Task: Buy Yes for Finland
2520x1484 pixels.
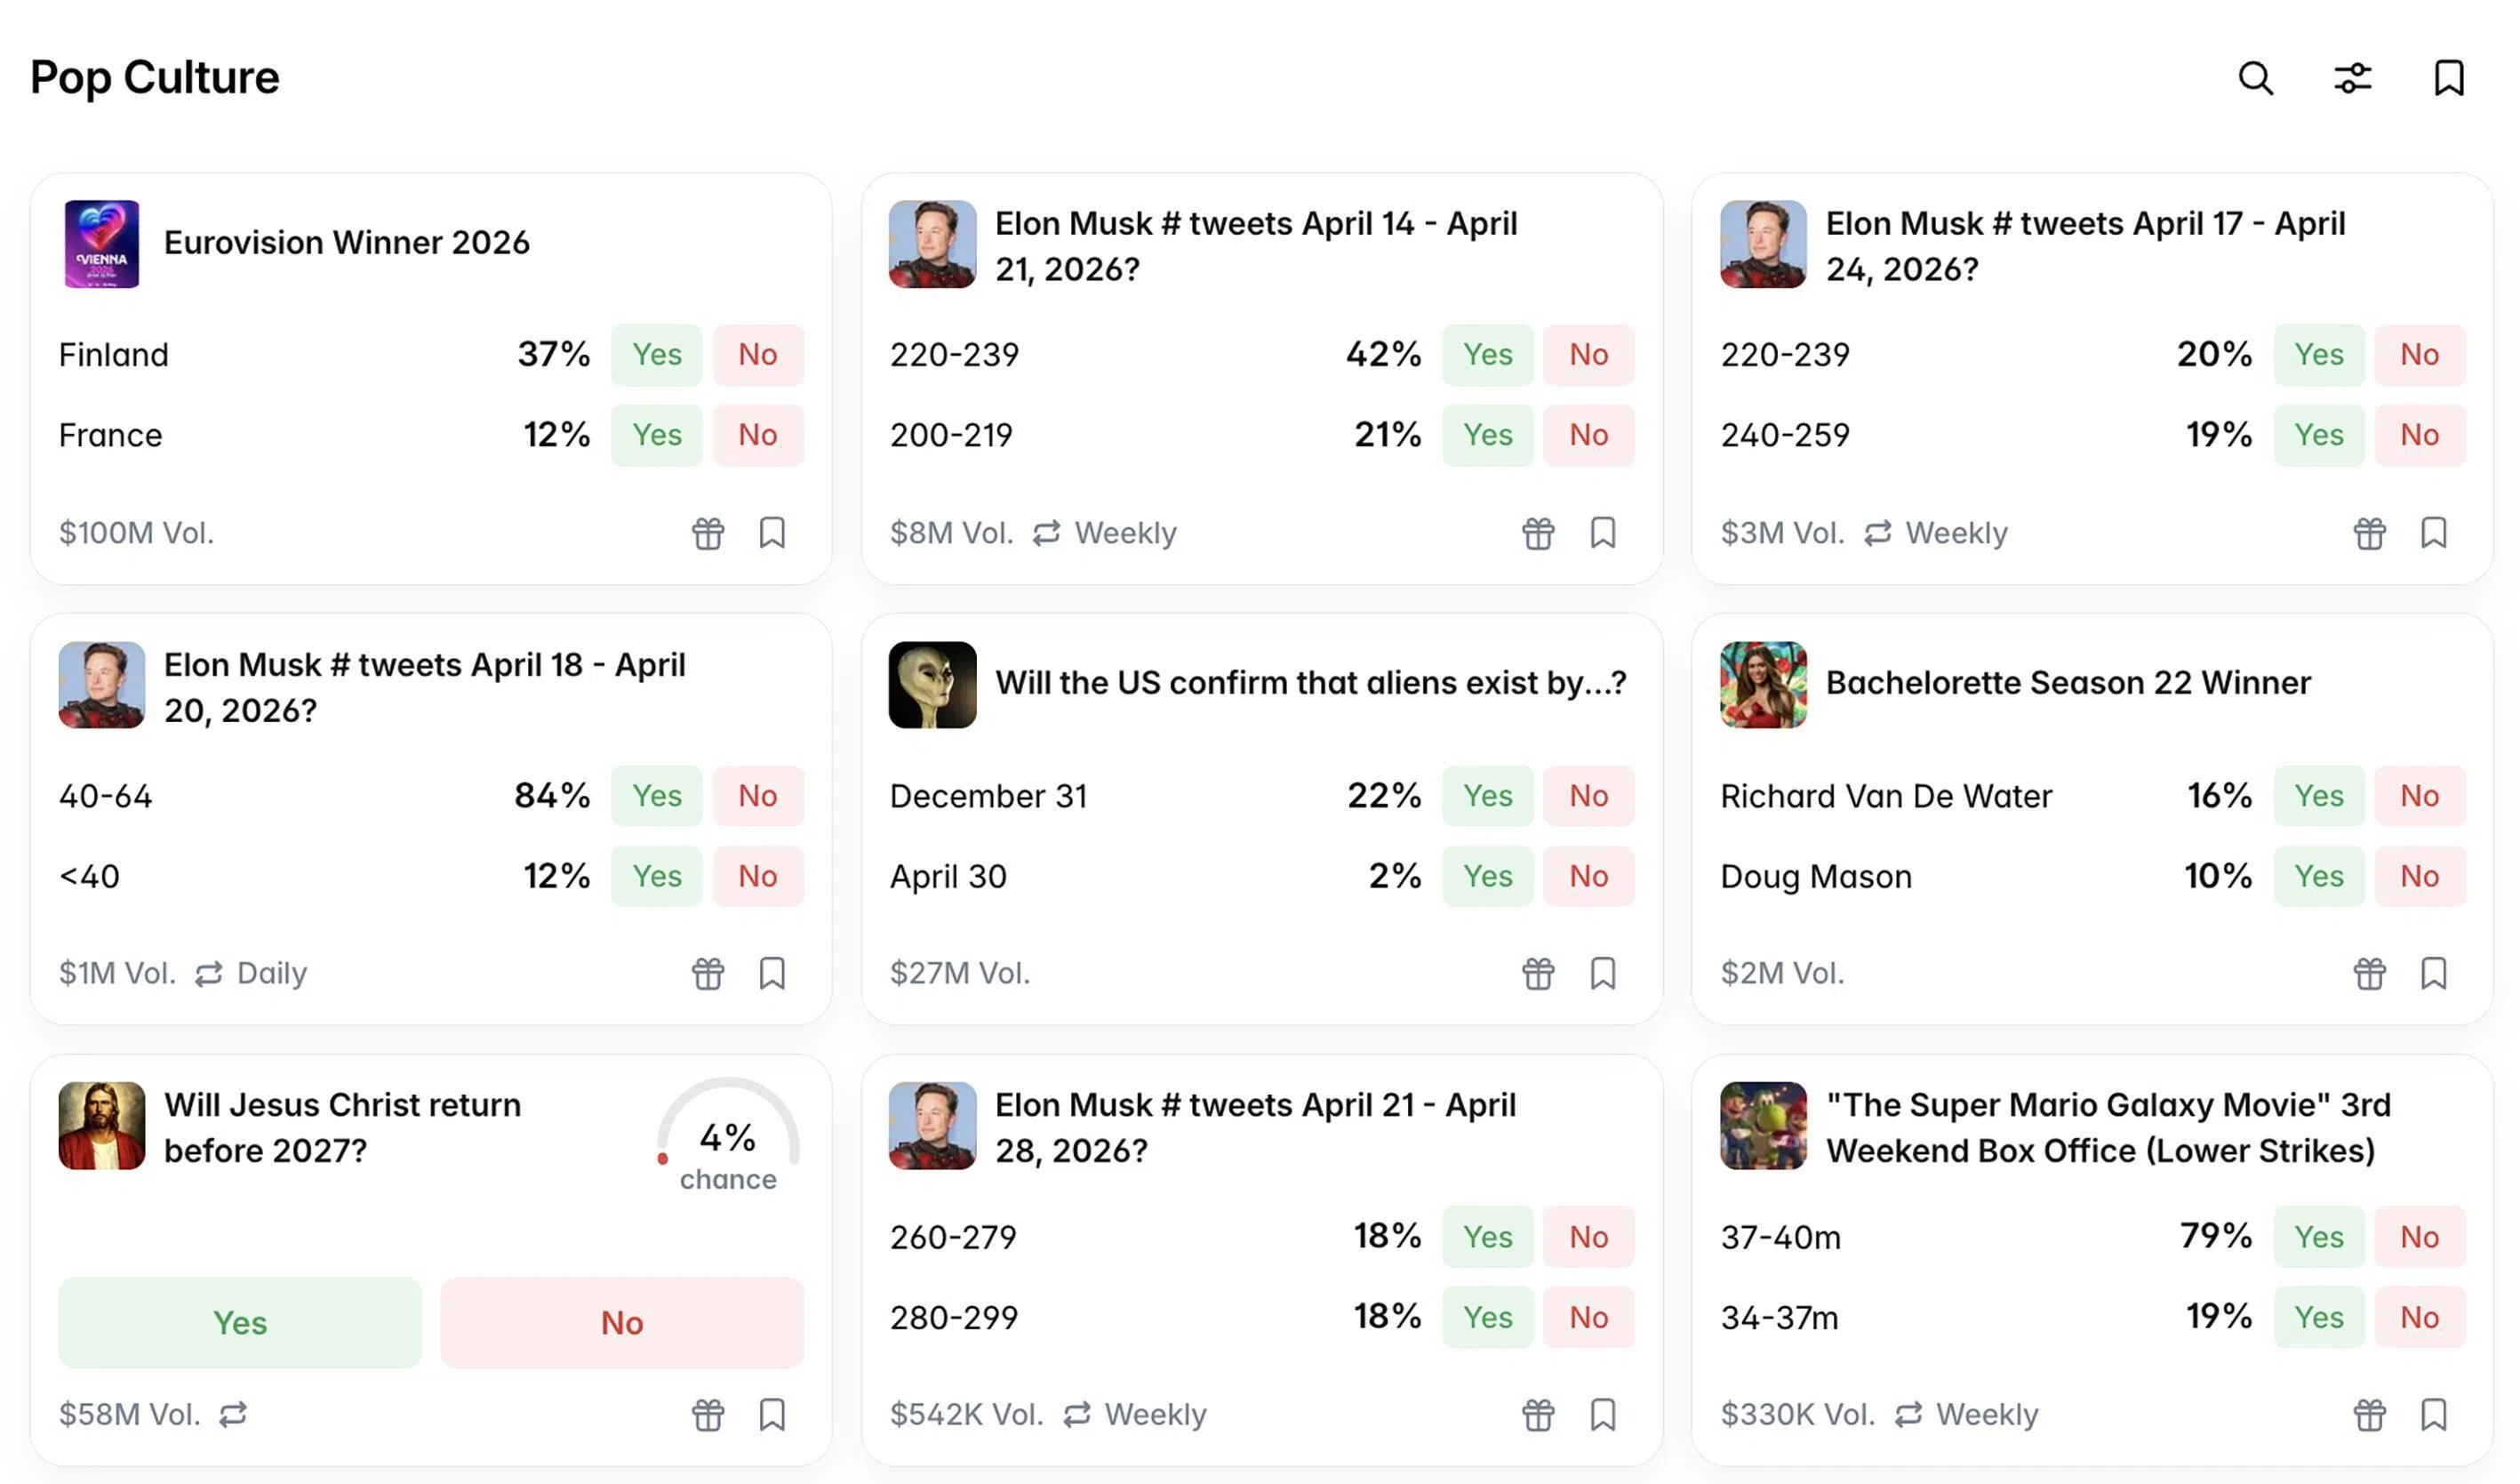Action: pyautogui.click(x=656, y=354)
